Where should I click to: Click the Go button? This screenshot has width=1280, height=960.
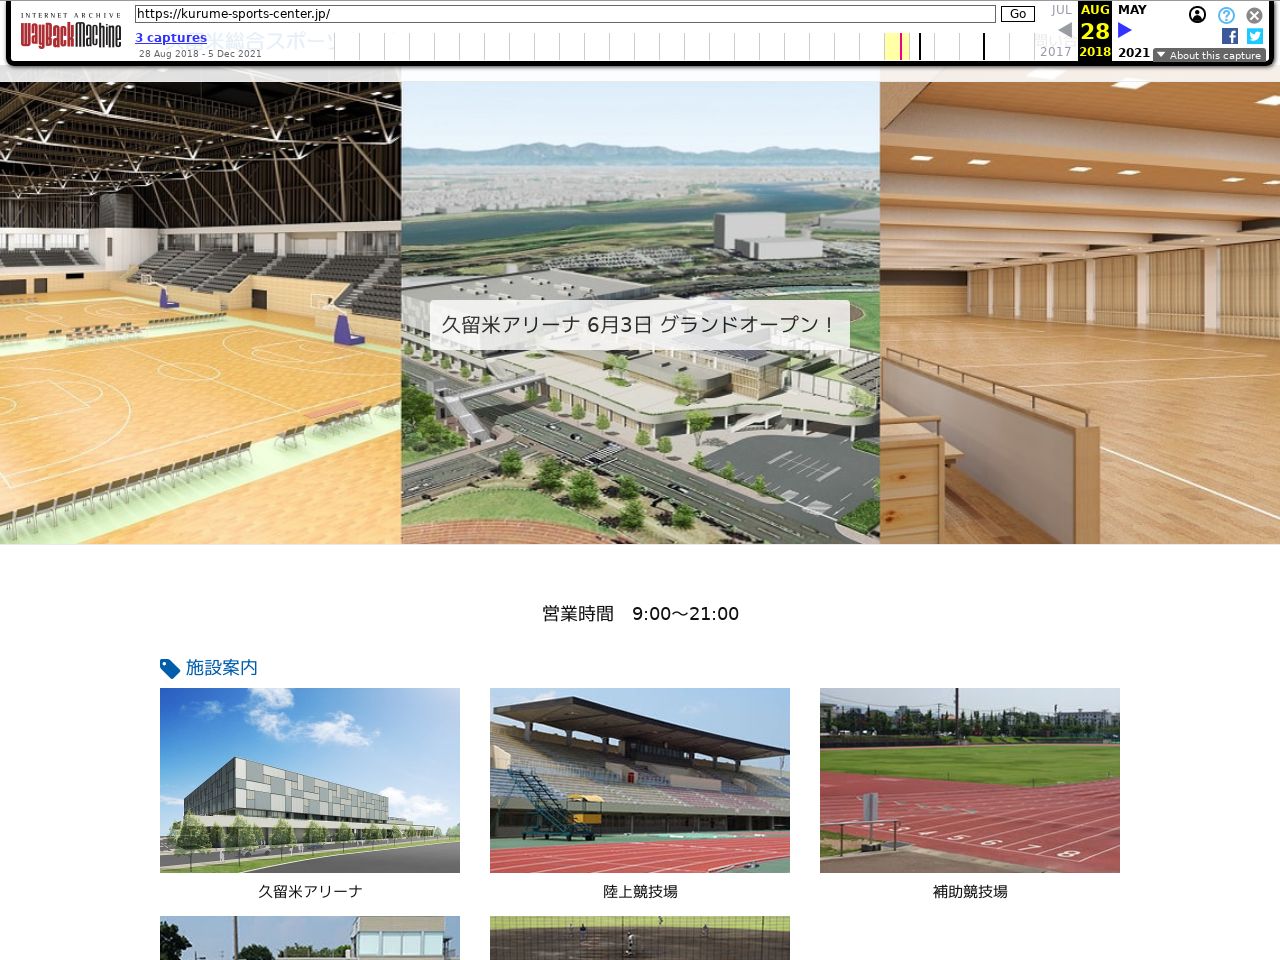coord(1017,14)
